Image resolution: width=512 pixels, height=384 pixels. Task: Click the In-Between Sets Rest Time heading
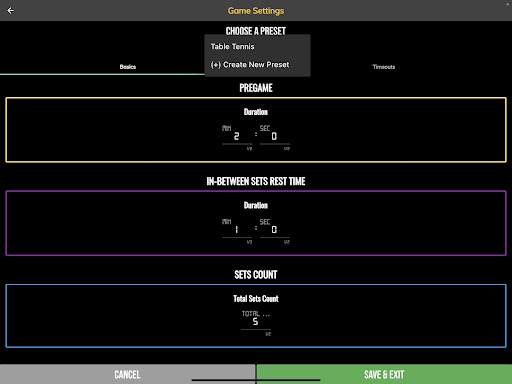[x=256, y=181]
